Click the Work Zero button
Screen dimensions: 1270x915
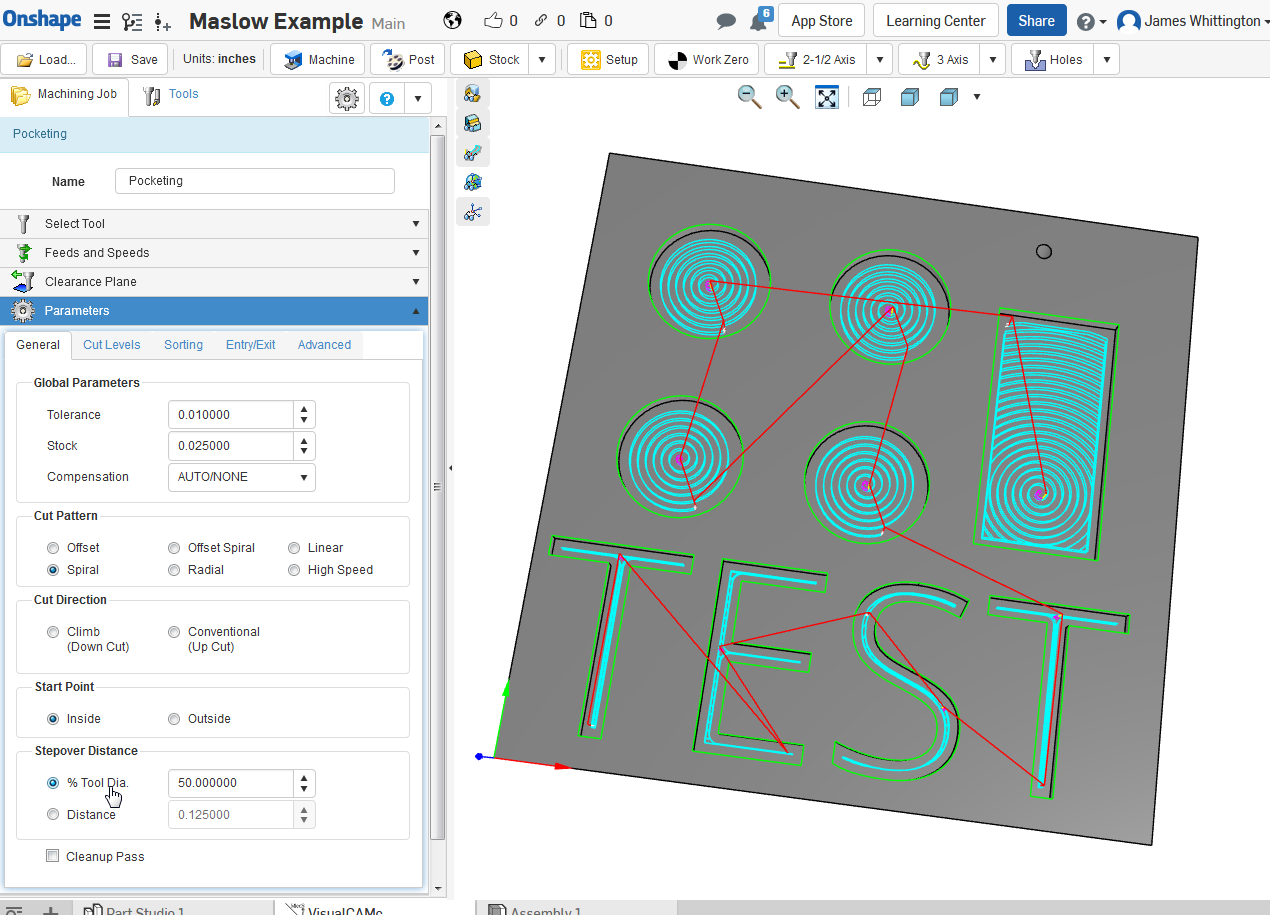pyautogui.click(x=707, y=59)
